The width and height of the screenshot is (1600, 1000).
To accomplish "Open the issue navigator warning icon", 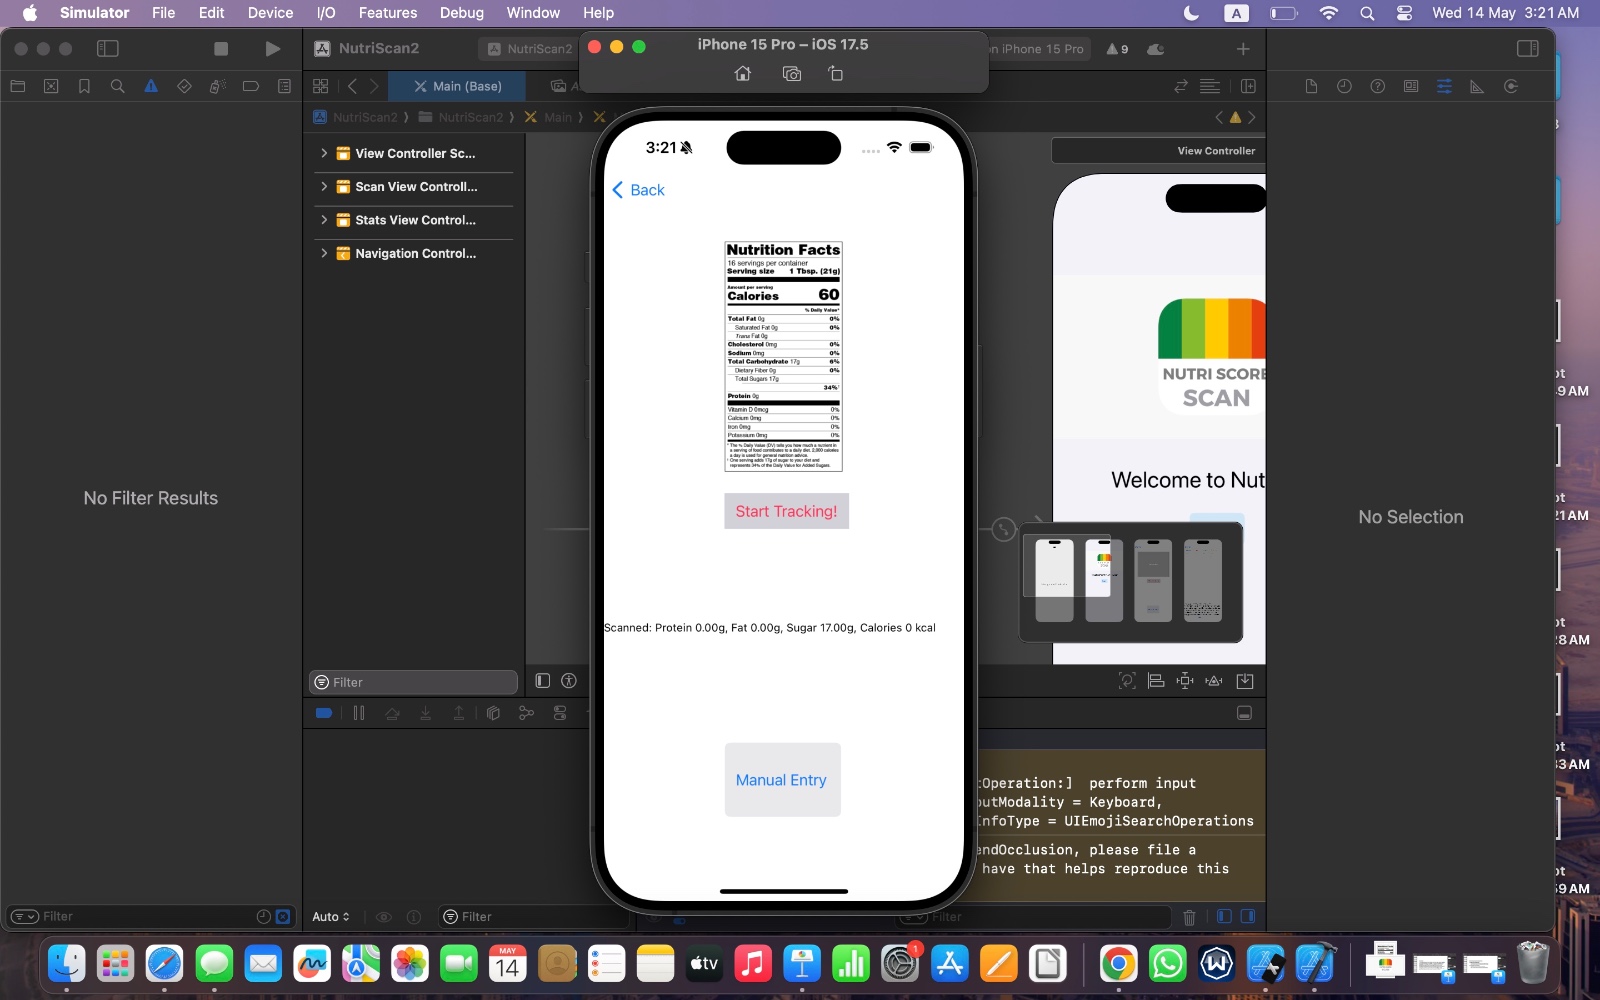I will pyautogui.click(x=151, y=86).
